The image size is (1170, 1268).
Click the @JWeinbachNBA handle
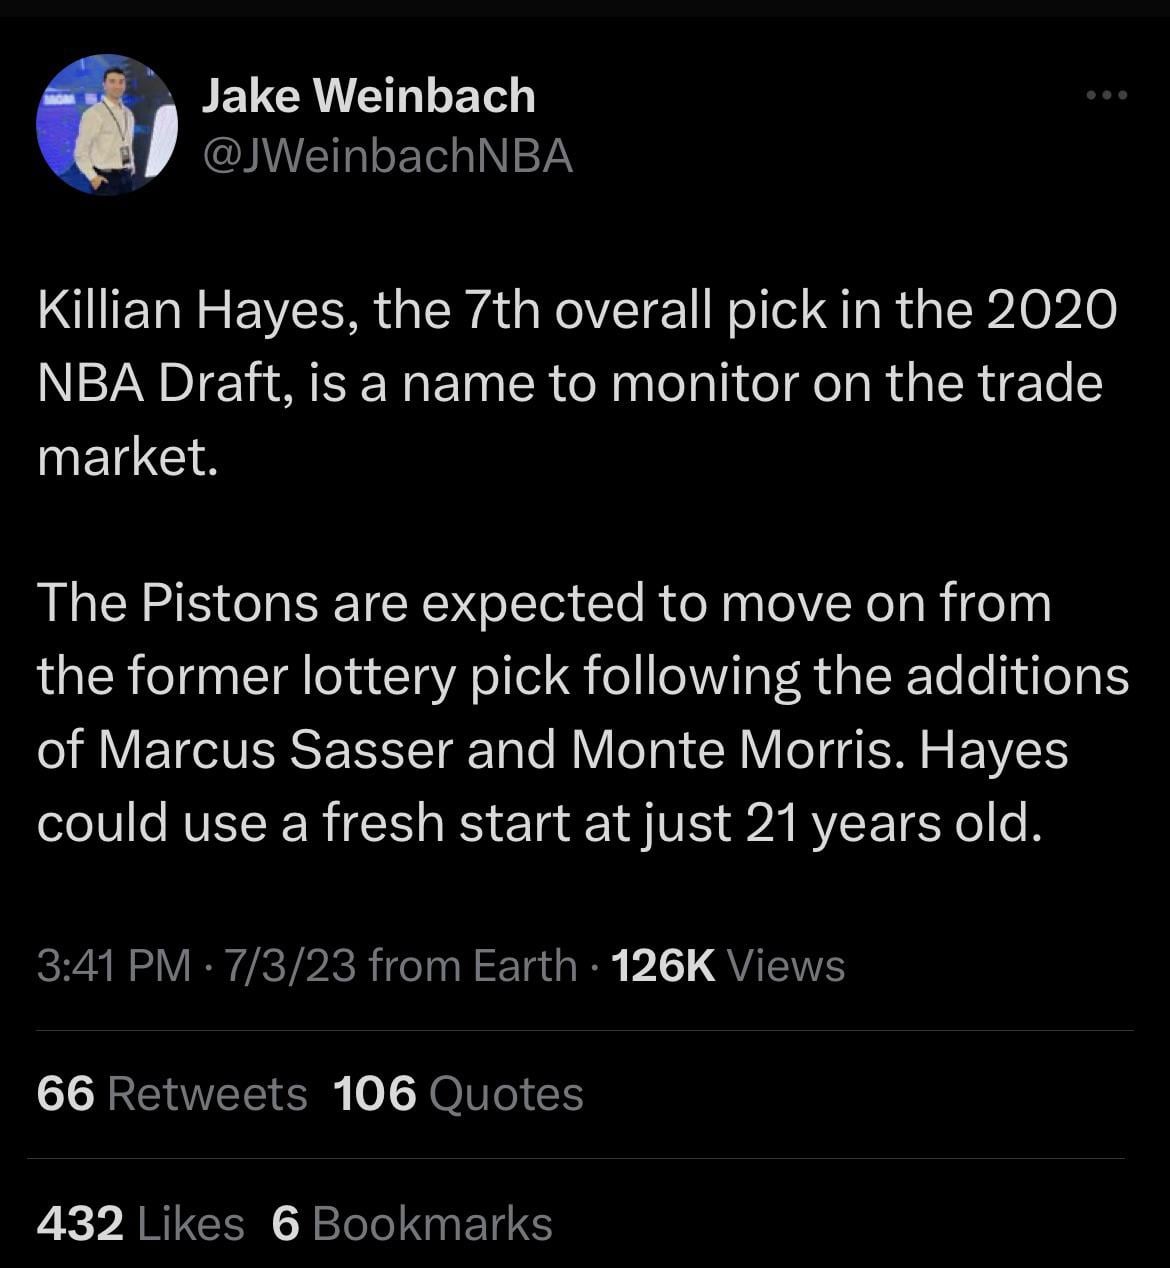(x=387, y=156)
